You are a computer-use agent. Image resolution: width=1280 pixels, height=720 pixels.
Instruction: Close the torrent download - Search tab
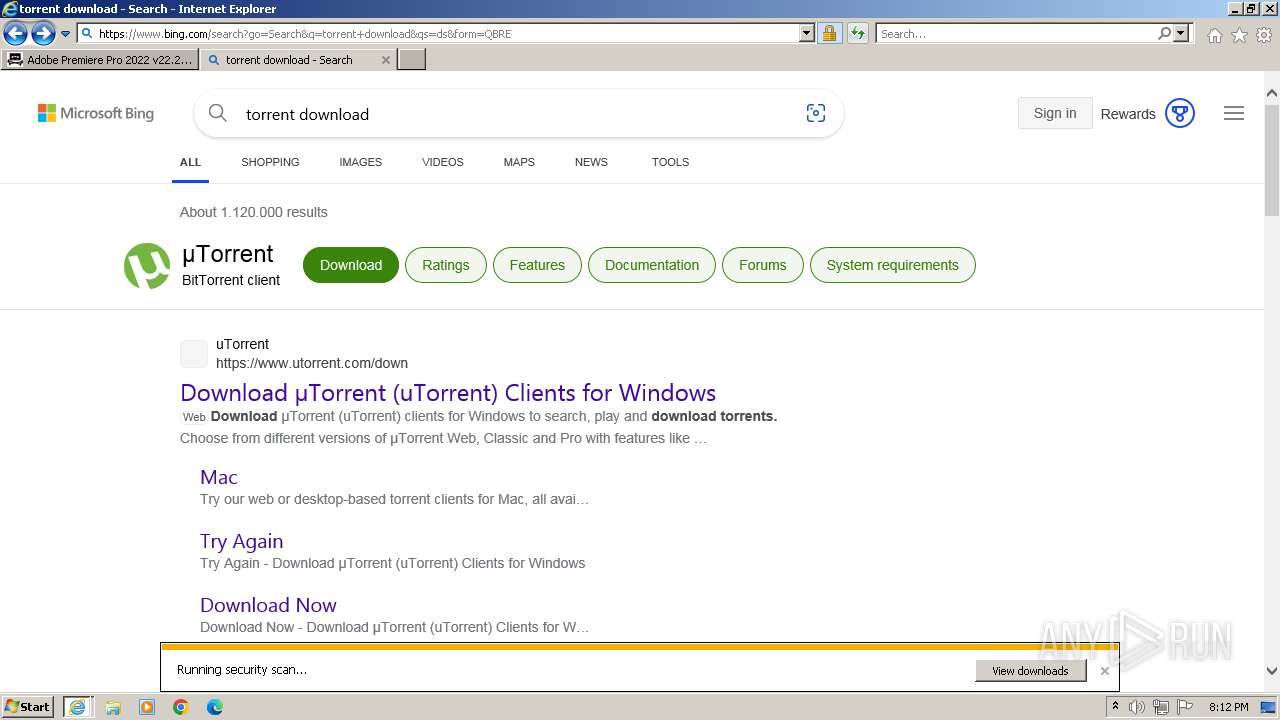(x=386, y=60)
